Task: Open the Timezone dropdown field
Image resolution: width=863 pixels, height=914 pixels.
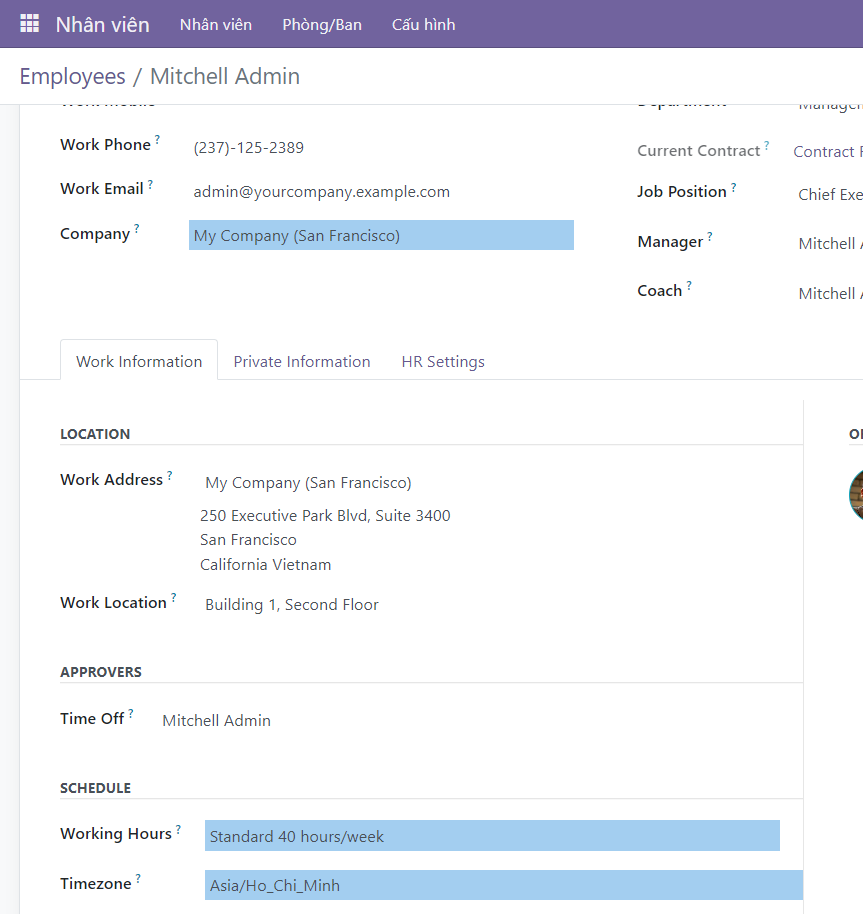Action: pyautogui.click(x=503, y=885)
